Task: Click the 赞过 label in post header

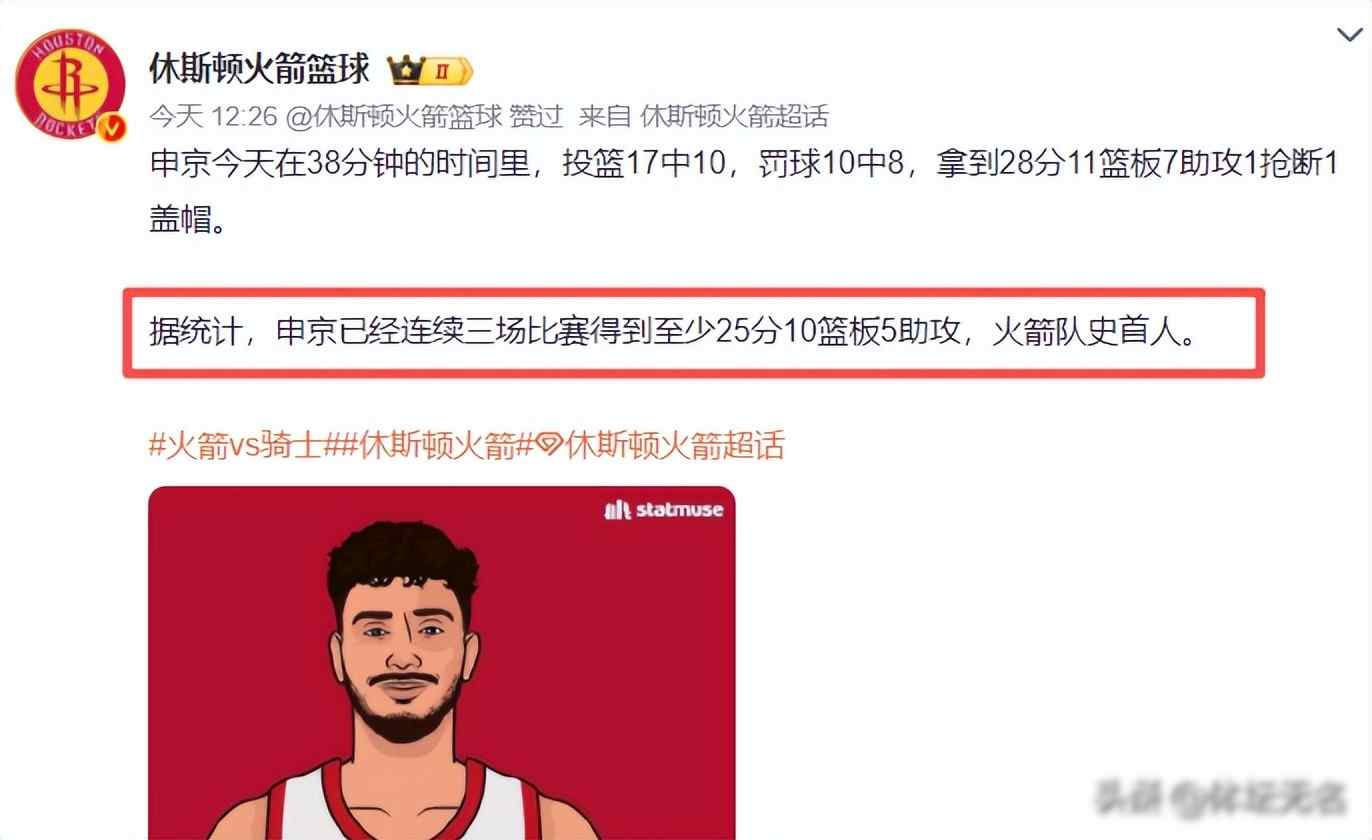Action: pyautogui.click(x=537, y=117)
